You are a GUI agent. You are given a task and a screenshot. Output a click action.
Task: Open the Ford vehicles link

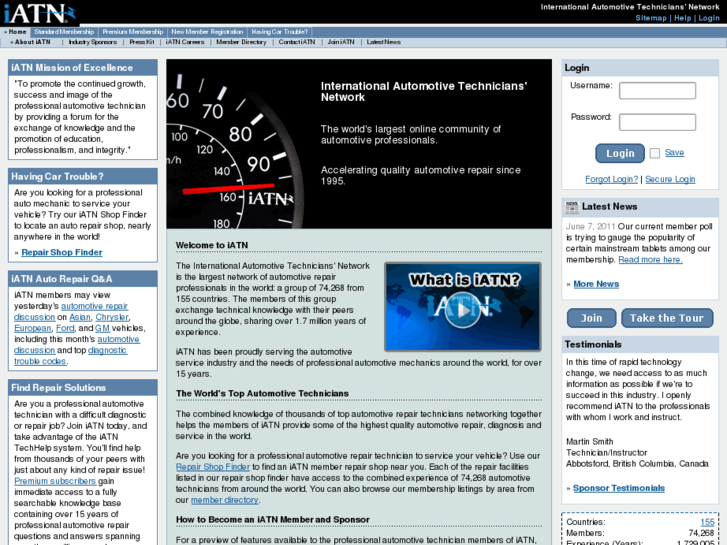click(65, 328)
